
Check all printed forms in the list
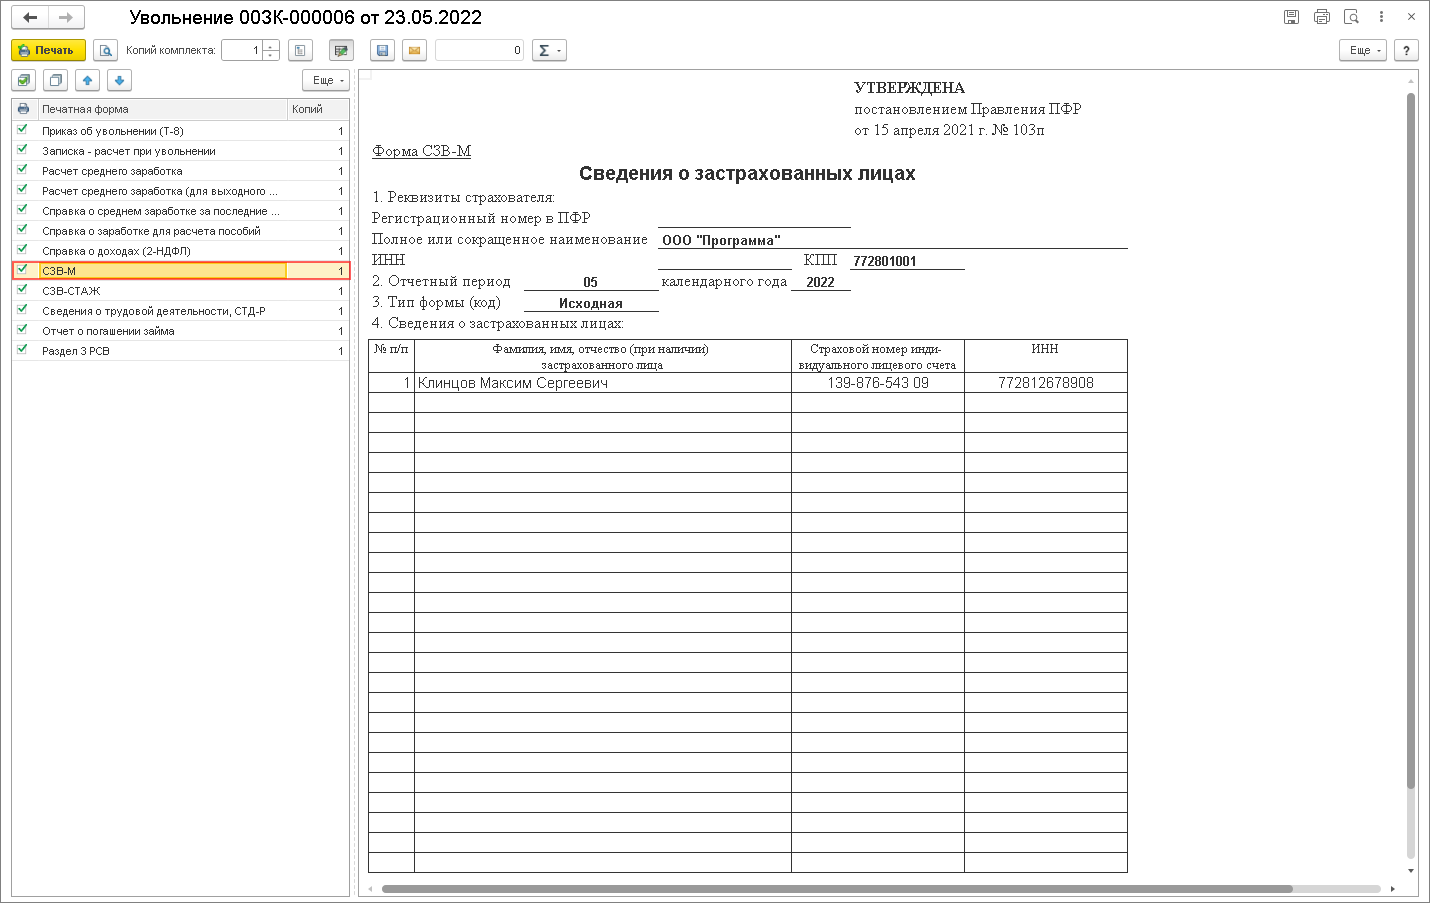click(x=24, y=80)
